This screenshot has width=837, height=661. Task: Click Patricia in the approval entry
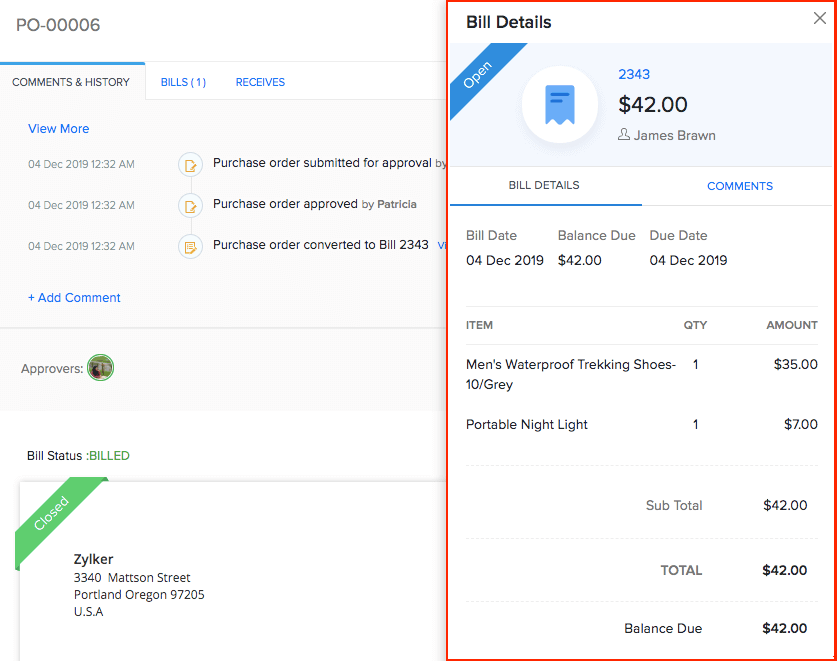(397, 205)
